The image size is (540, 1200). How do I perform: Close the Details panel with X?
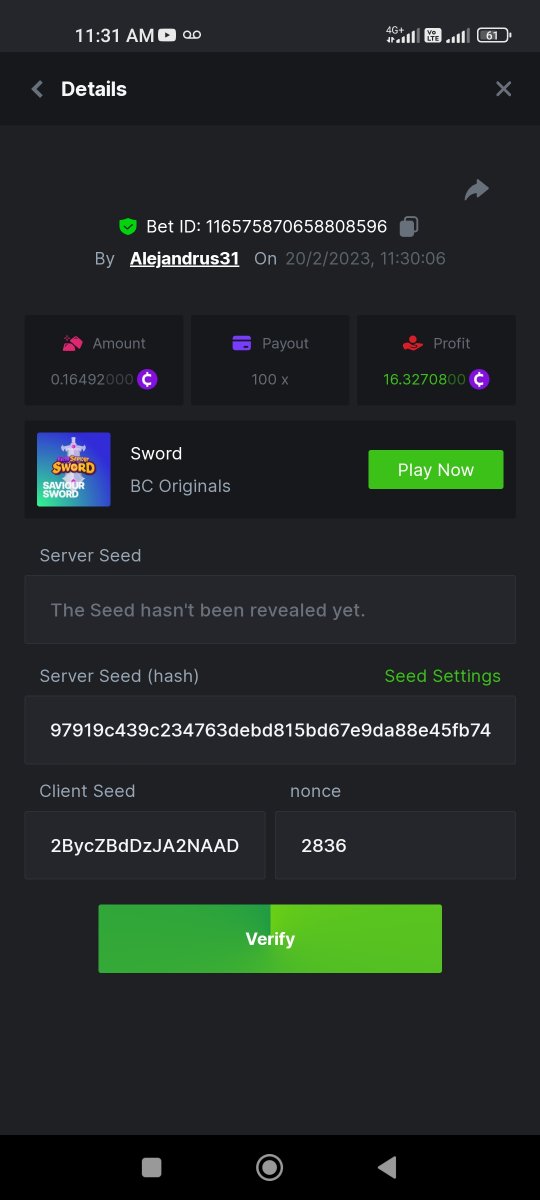coord(504,89)
